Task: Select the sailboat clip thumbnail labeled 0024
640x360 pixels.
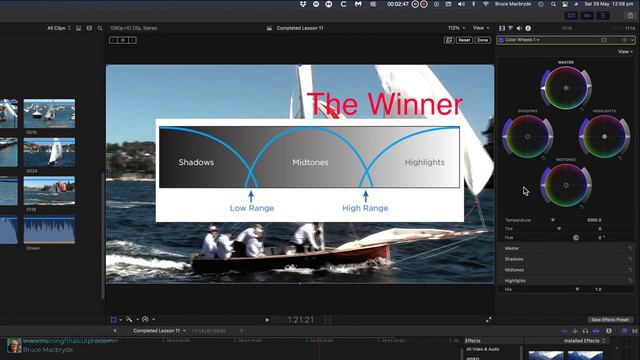Action: [49, 152]
